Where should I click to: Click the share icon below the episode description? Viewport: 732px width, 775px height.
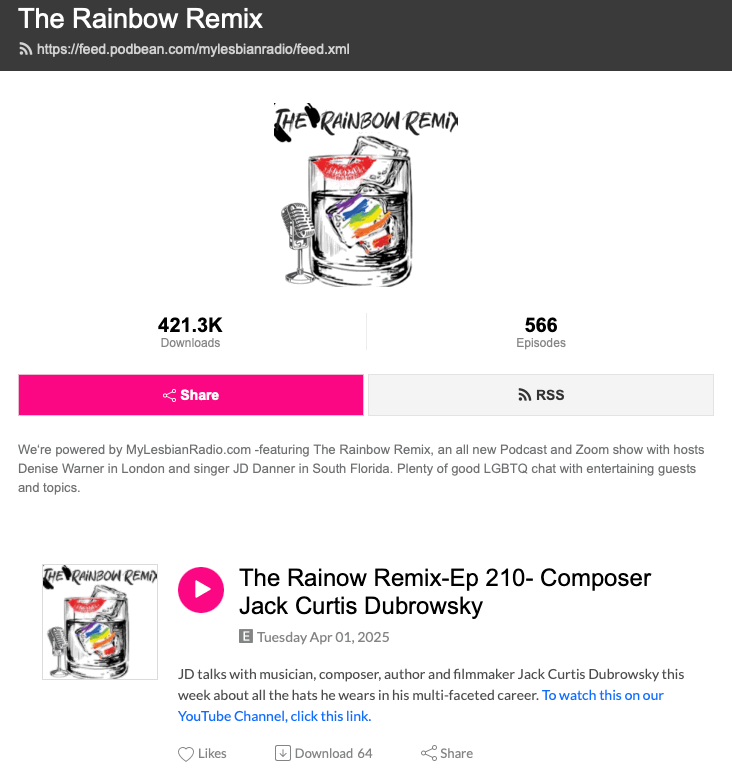point(429,754)
